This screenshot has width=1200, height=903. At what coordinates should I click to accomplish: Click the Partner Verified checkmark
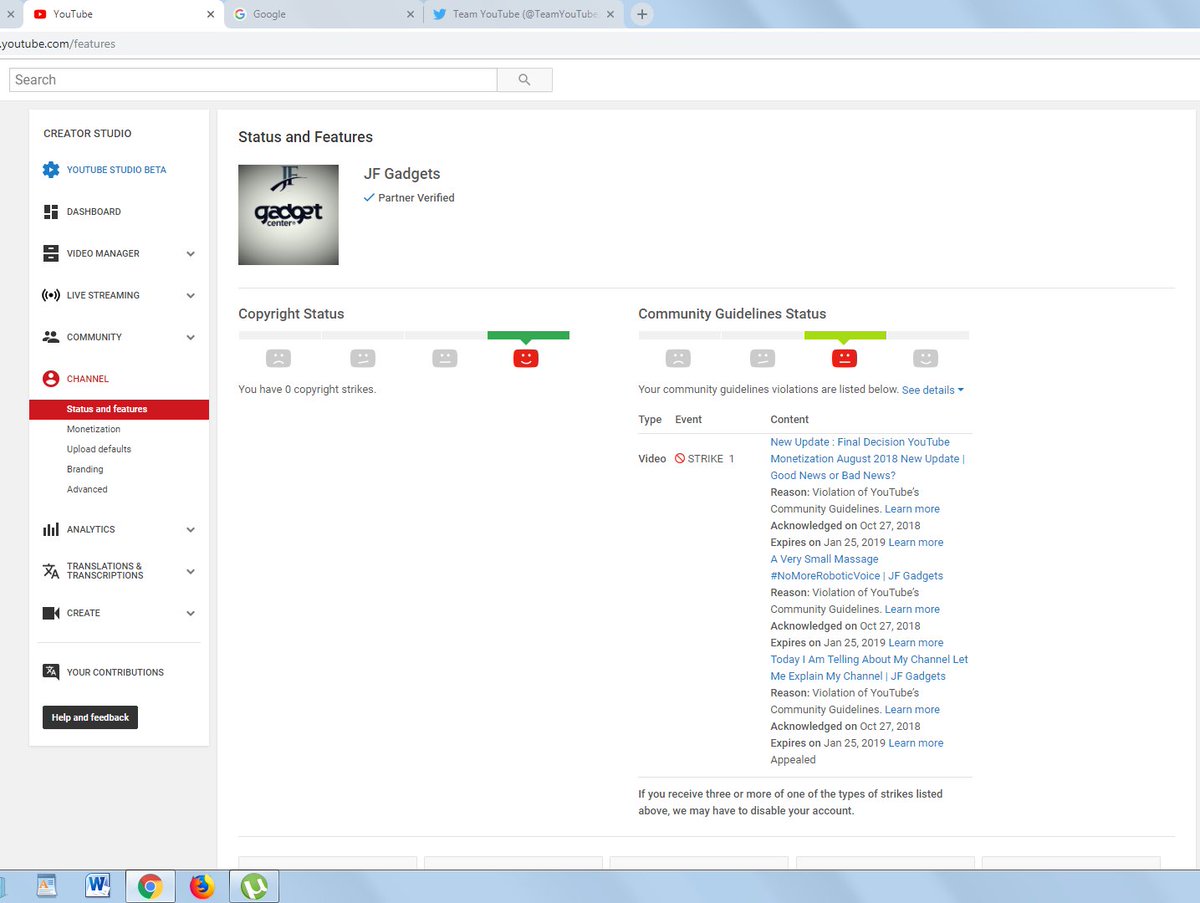[x=369, y=198]
